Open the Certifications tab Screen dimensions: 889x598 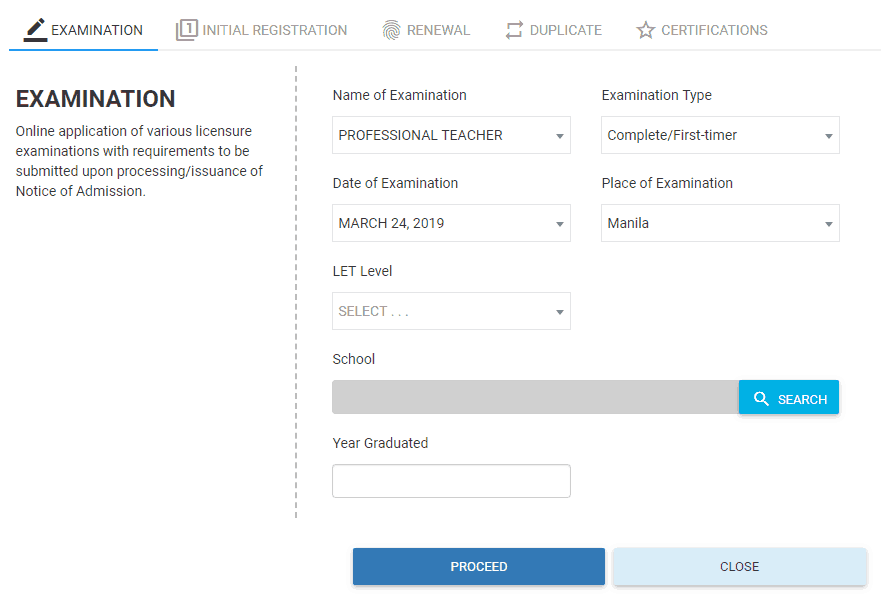(702, 29)
